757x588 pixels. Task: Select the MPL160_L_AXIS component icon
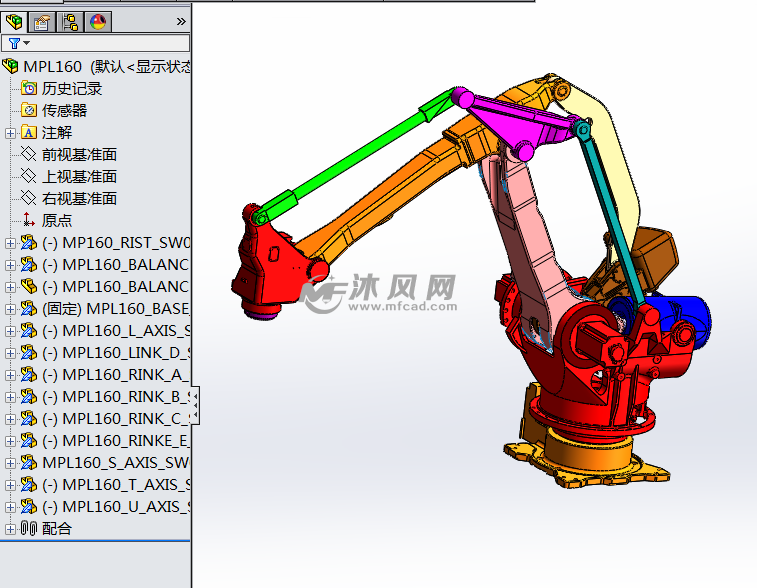tap(29, 331)
